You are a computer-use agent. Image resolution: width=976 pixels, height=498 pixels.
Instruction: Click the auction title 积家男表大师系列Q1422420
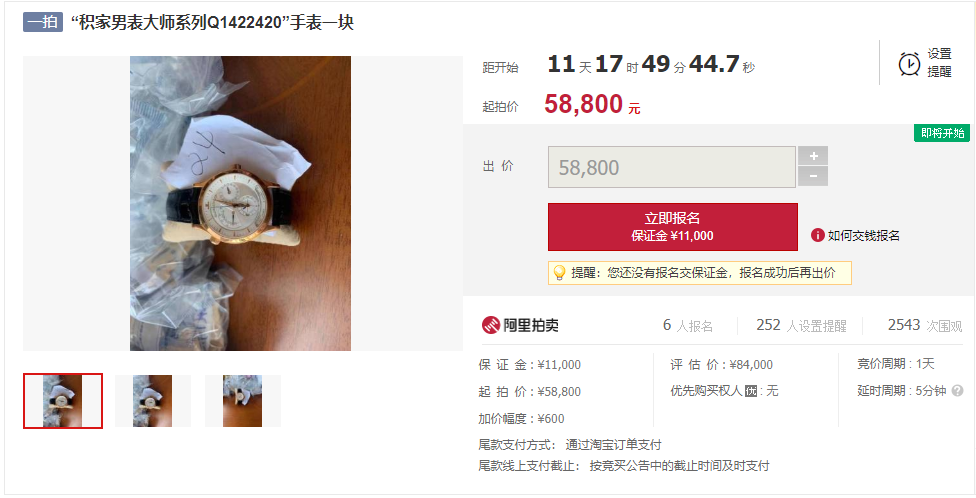click(x=212, y=23)
